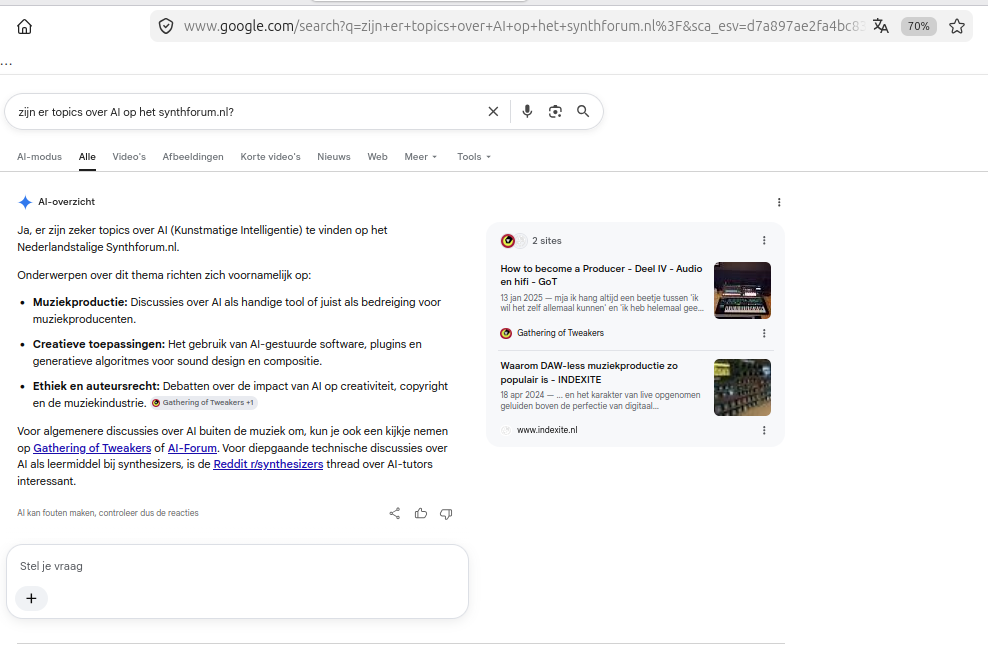Expand the Meer dropdown
Screen dimensions: 988x657
(420, 157)
